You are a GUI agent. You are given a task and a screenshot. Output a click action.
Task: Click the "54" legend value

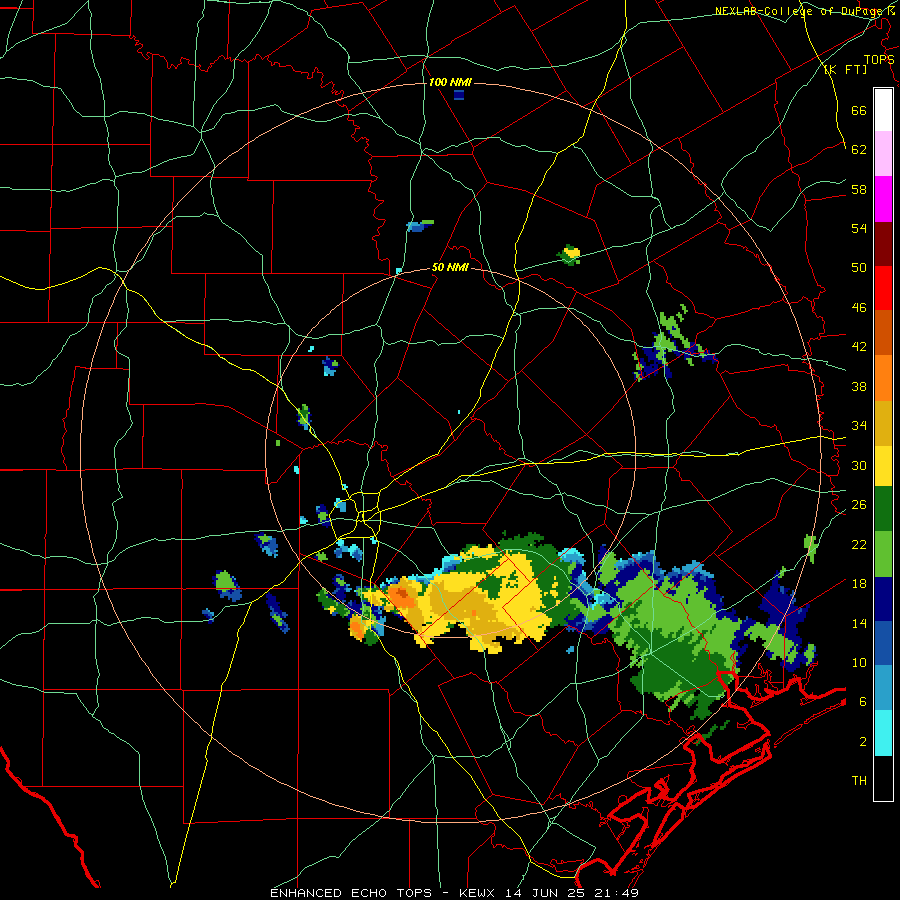(859, 228)
